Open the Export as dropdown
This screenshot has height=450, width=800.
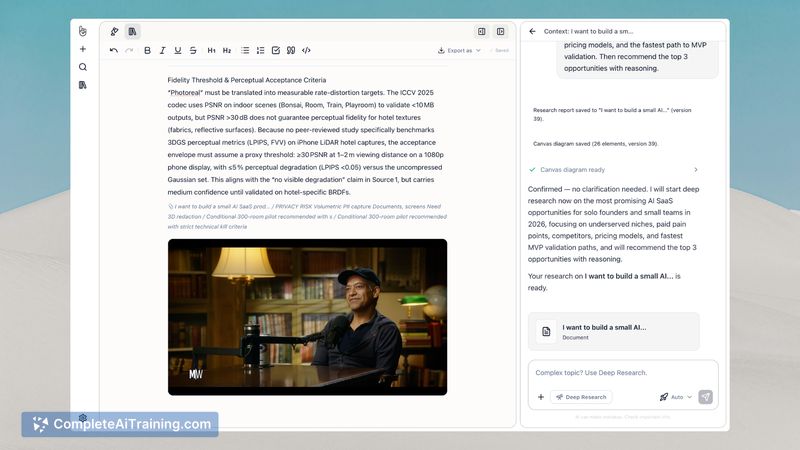(459, 51)
